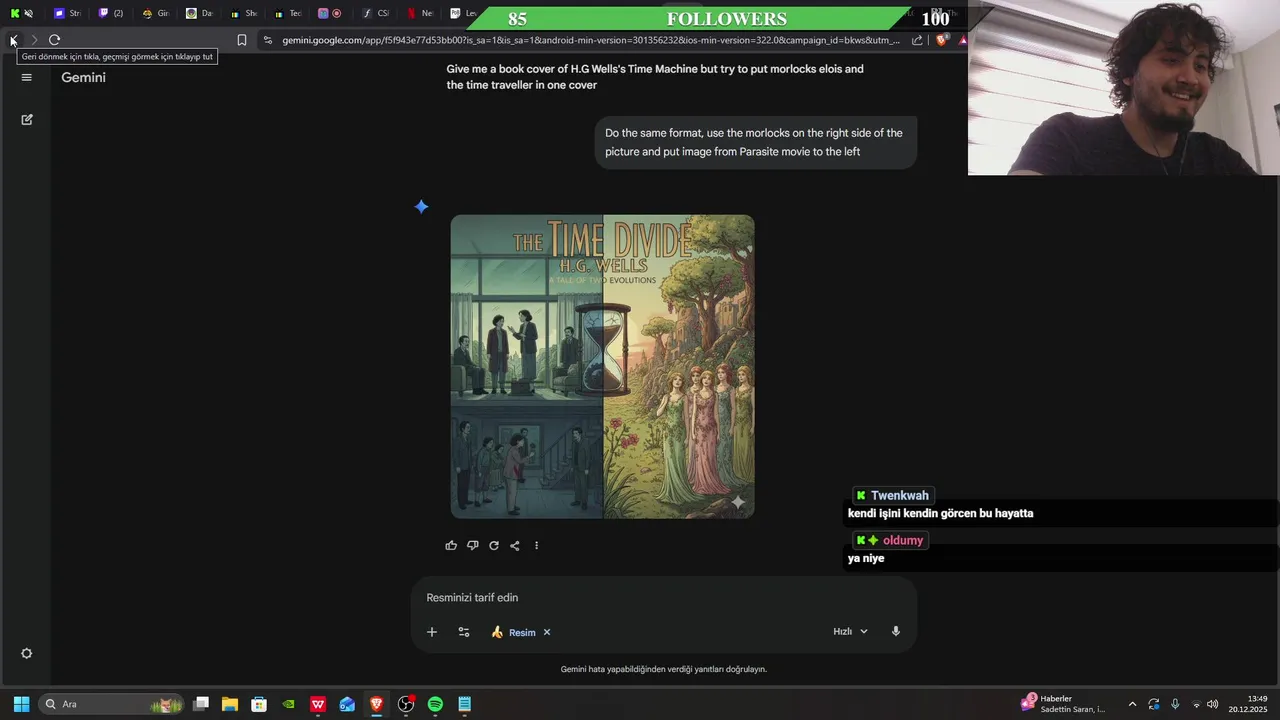This screenshot has width=1280, height=720.
Task: Open WPS Office from taskbar
Action: (x=318, y=704)
